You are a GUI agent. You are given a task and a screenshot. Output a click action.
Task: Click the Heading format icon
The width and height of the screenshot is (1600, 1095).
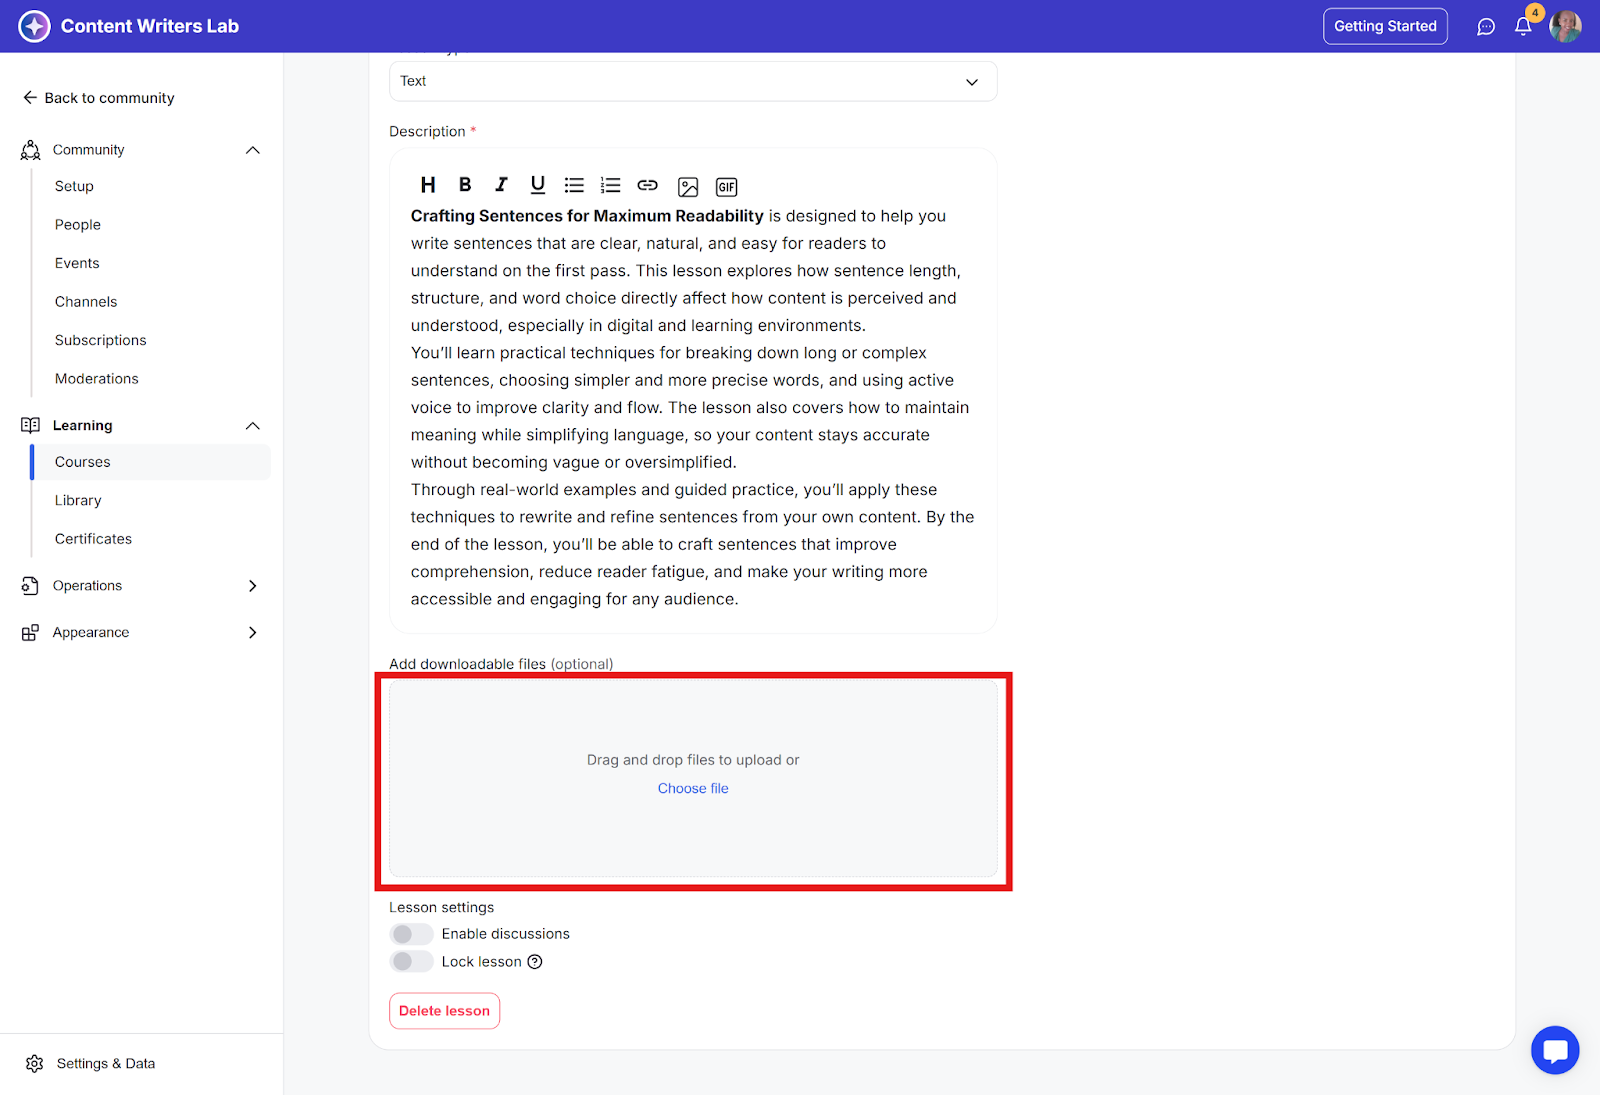point(428,185)
